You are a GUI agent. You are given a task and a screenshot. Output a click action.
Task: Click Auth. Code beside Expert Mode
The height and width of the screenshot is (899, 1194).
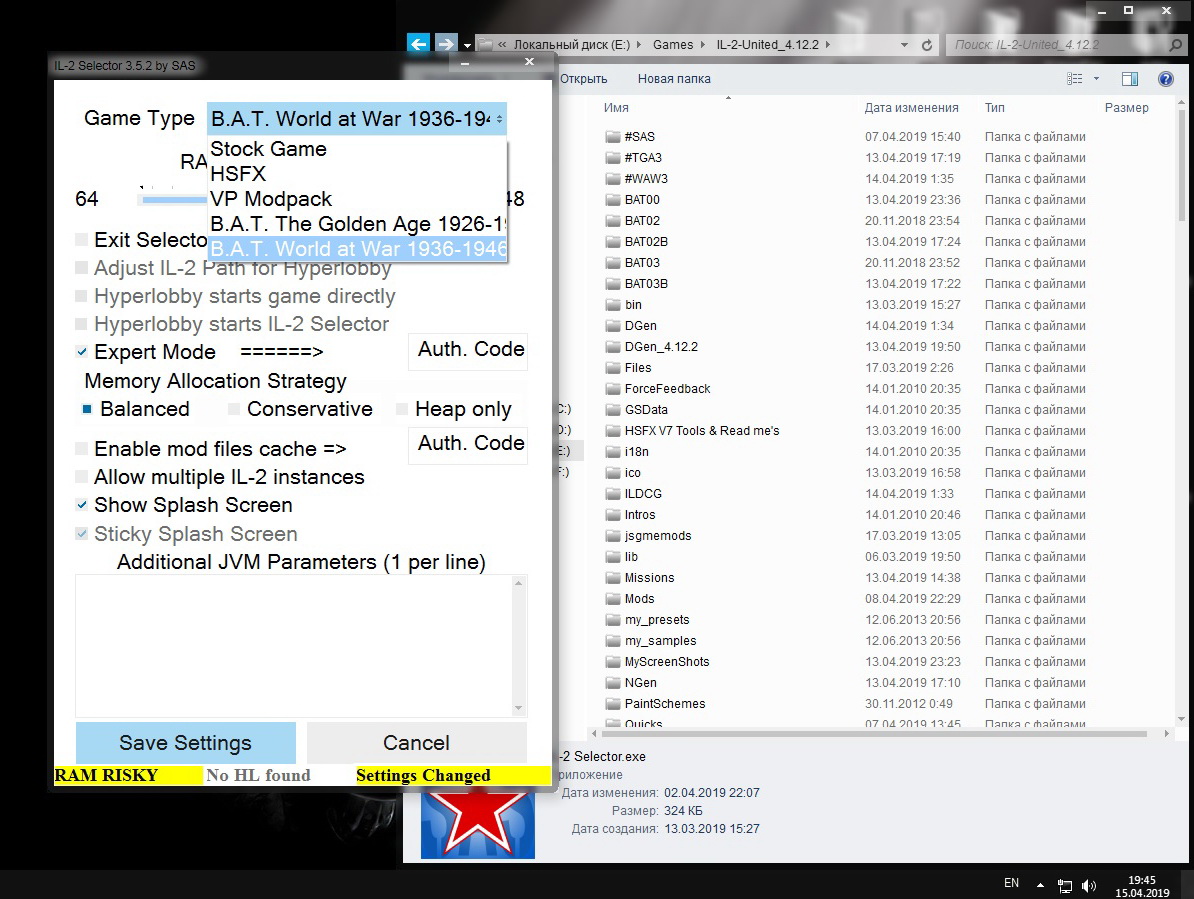tap(468, 351)
